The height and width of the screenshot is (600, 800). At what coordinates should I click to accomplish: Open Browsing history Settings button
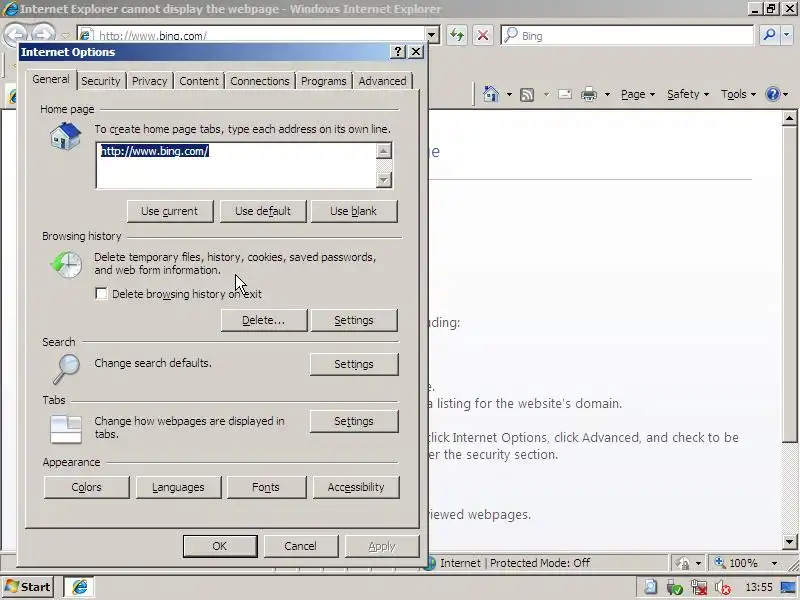(x=354, y=320)
